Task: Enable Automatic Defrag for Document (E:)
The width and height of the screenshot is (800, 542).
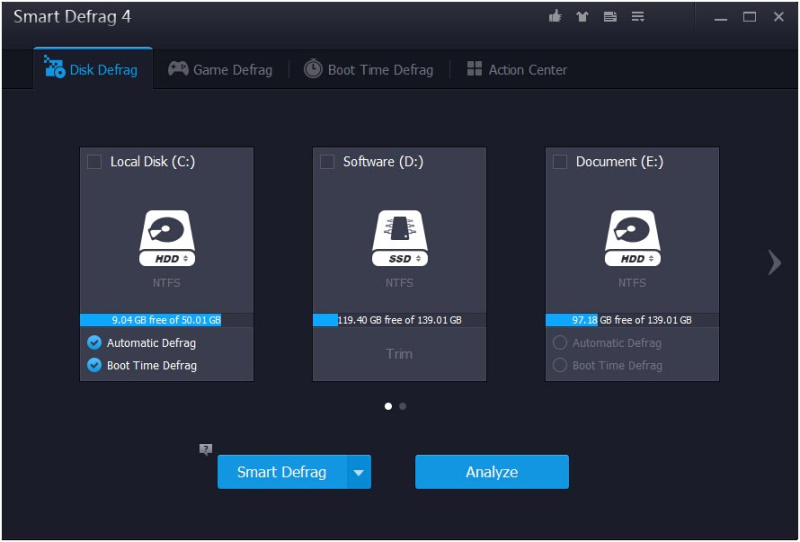Action: 560,342
